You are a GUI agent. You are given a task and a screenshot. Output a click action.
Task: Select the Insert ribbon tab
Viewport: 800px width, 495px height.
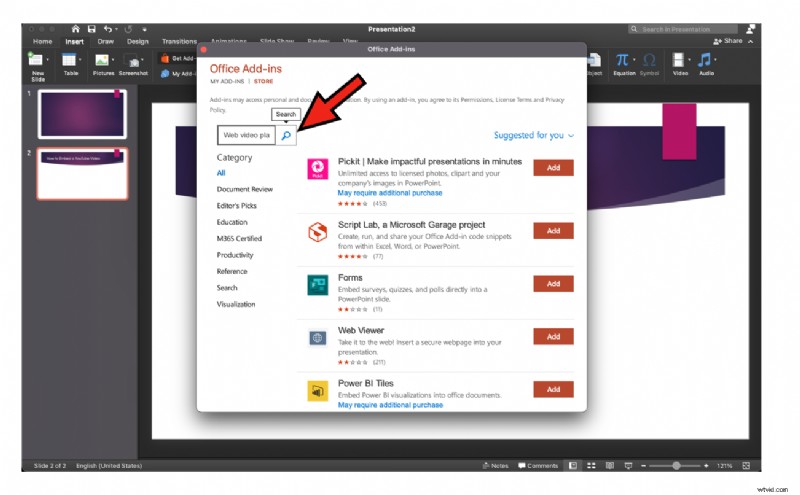[74, 41]
